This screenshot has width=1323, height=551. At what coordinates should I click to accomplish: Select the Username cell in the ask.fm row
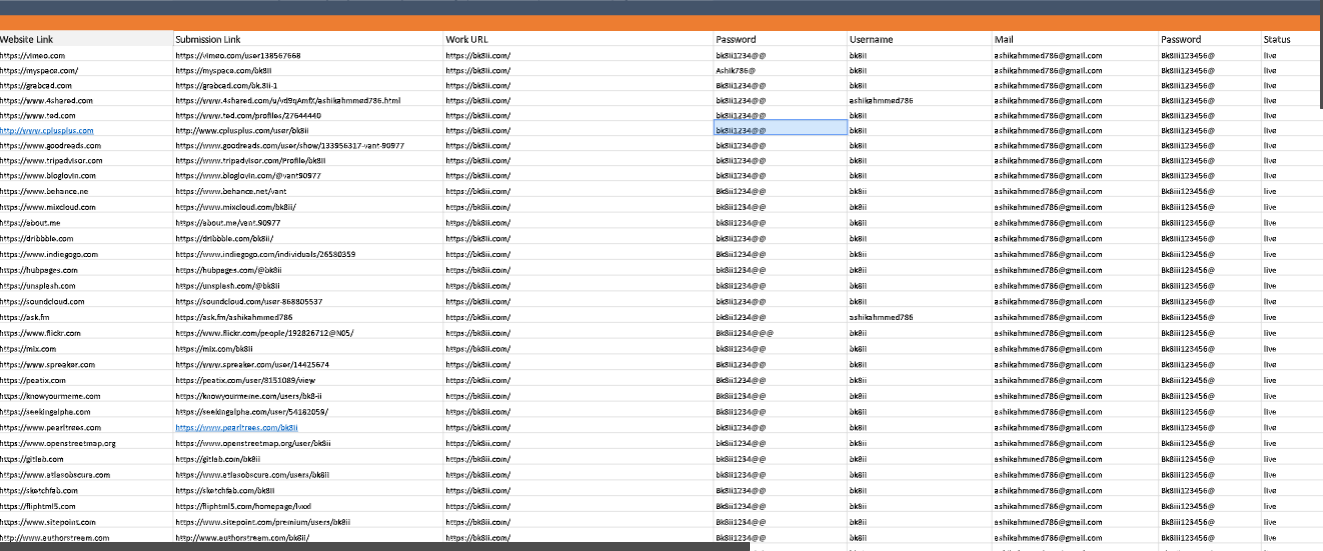[881, 318]
